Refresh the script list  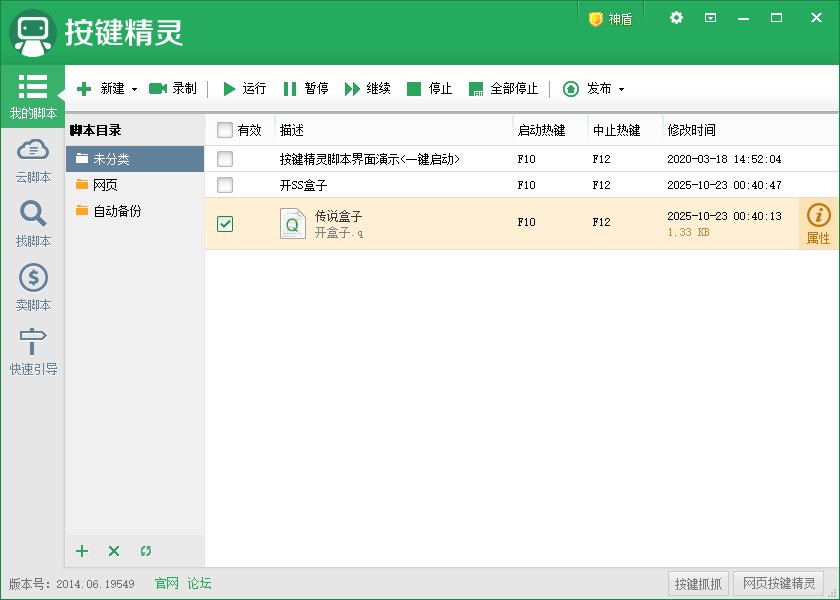point(146,551)
